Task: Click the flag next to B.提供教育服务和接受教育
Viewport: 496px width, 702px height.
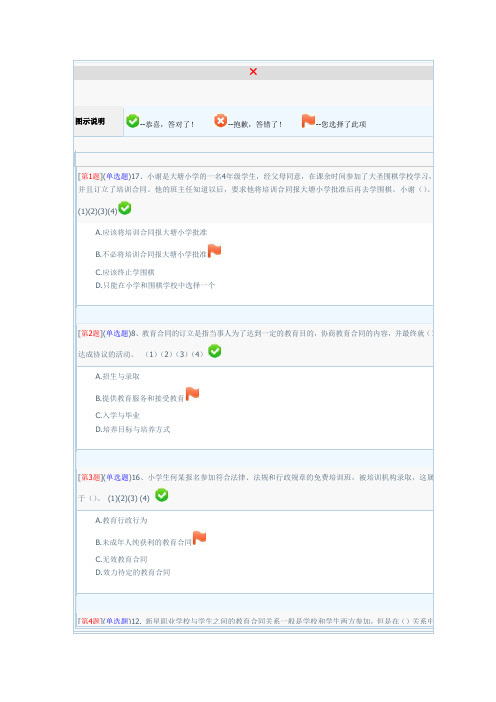Action: tap(192, 394)
